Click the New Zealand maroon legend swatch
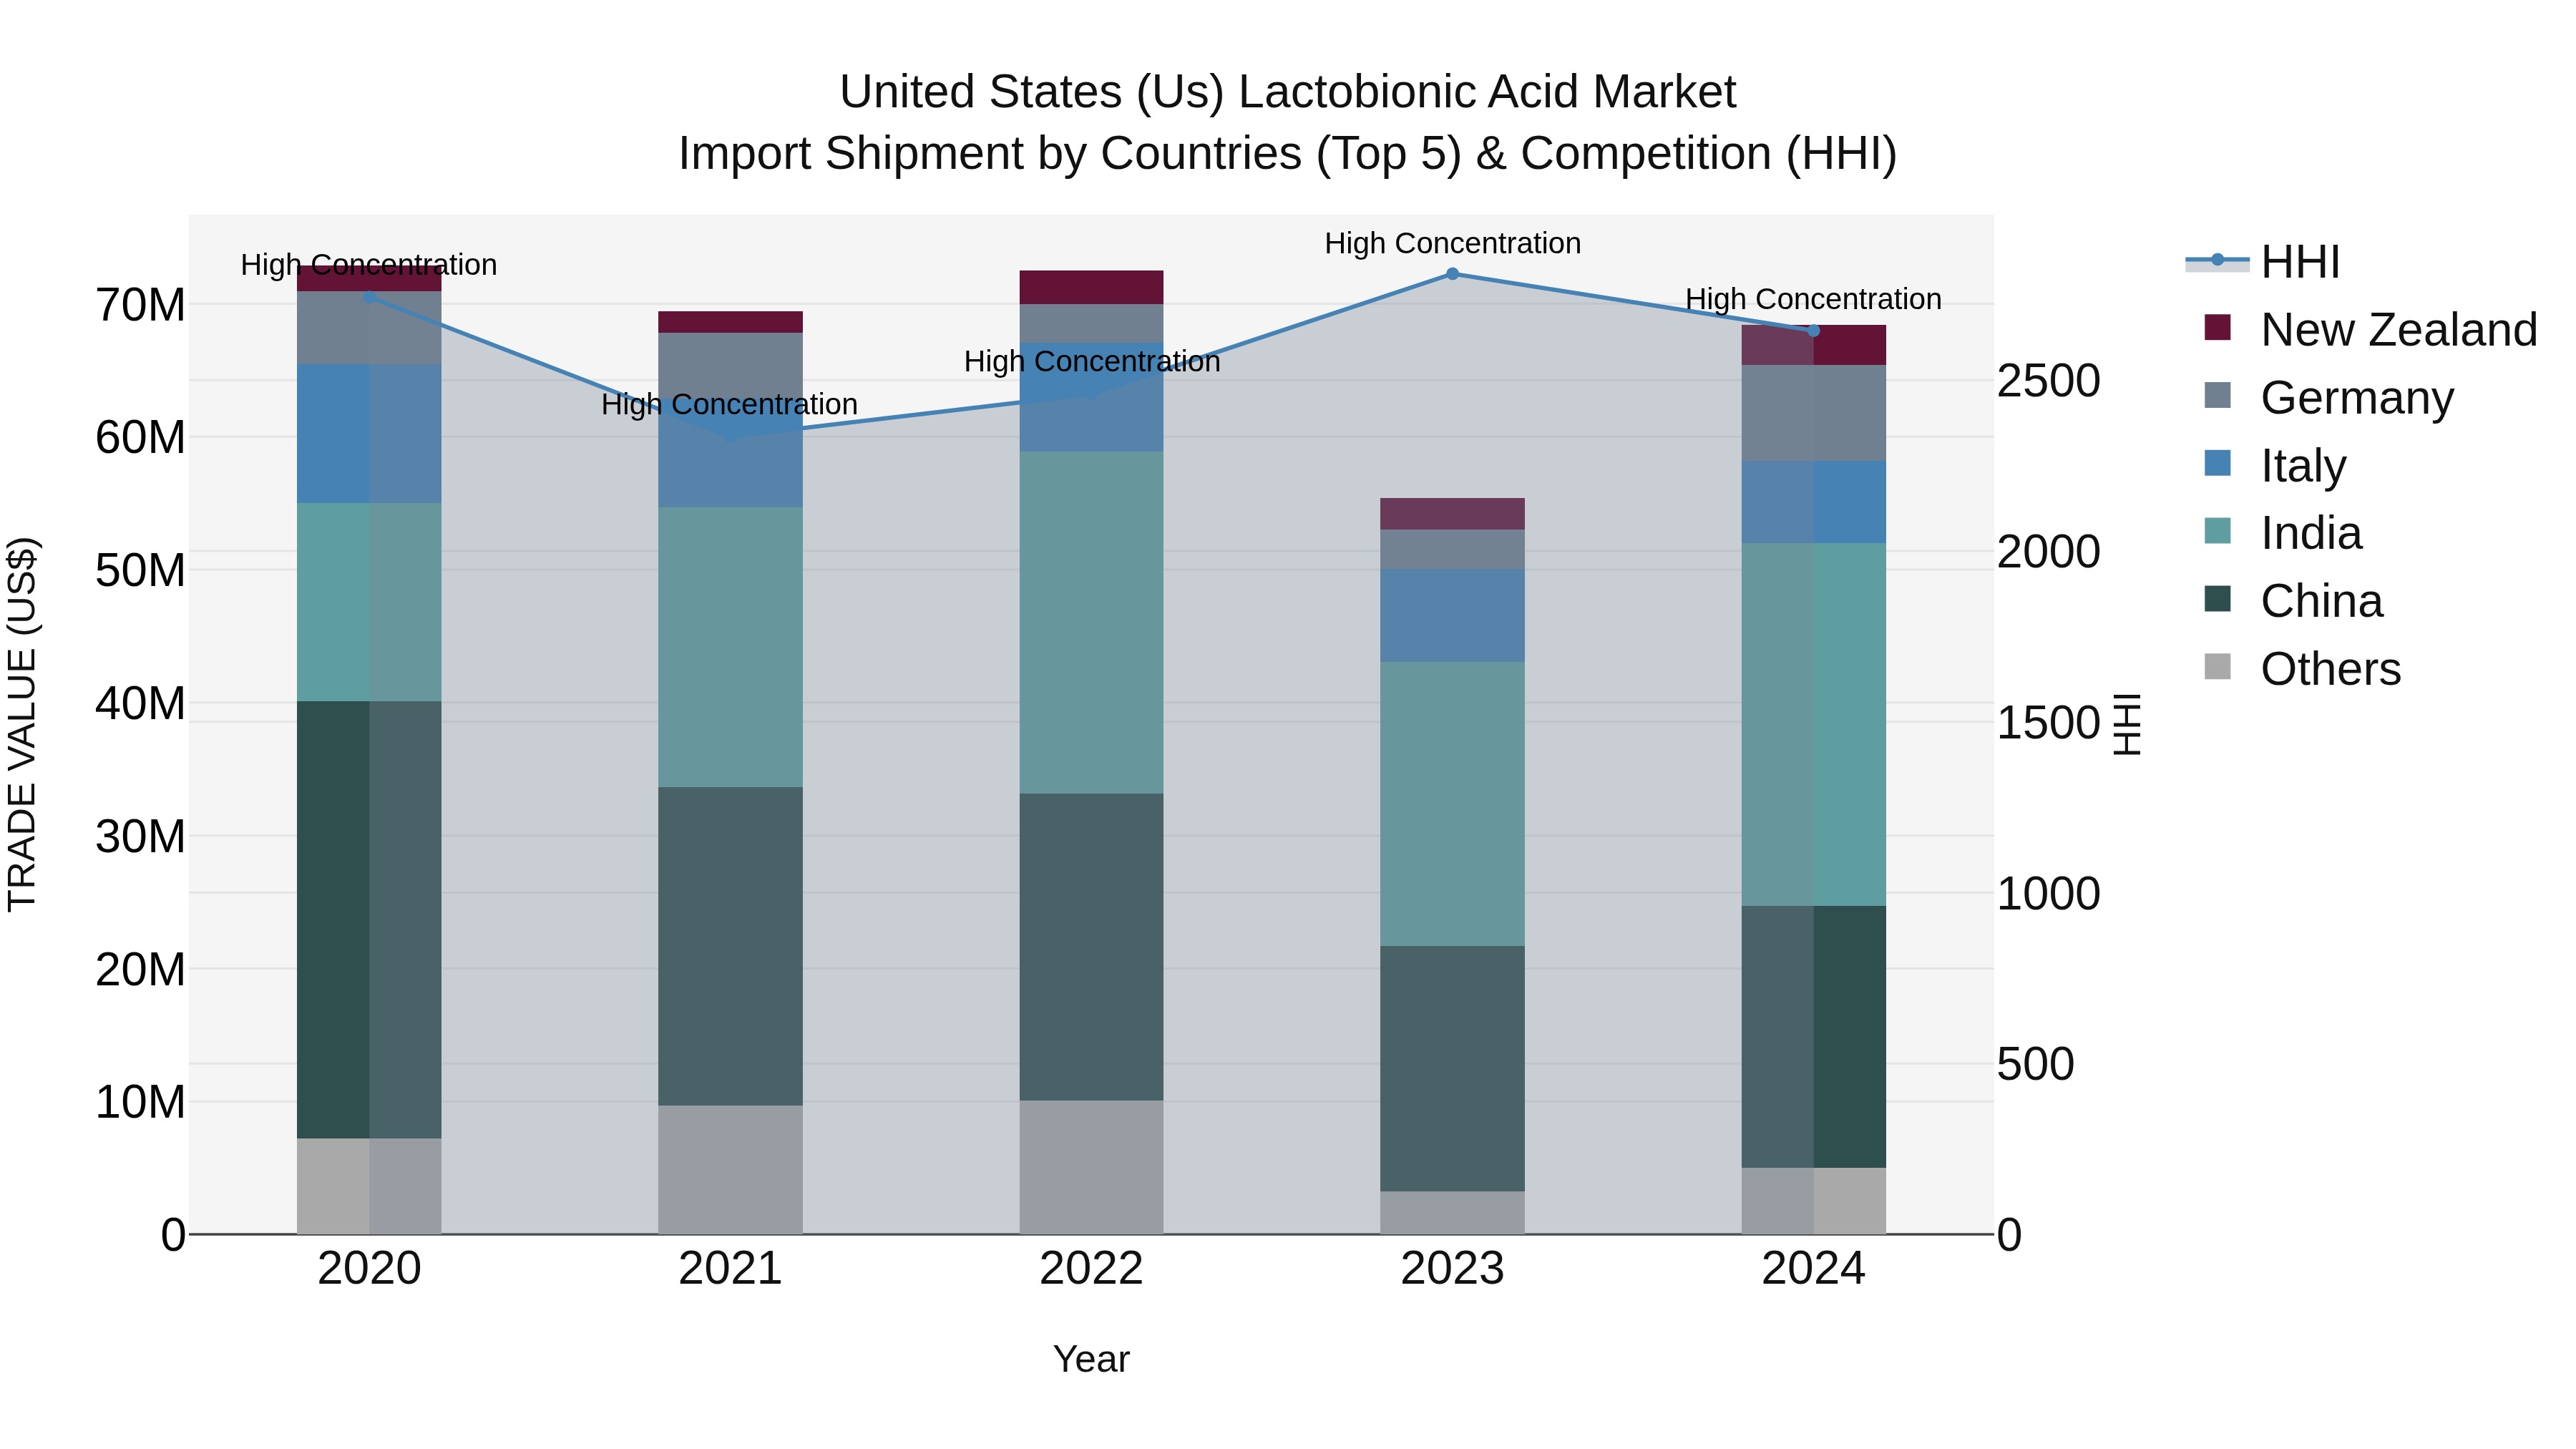Image resolution: width=2576 pixels, height=1449 pixels. [2217, 328]
